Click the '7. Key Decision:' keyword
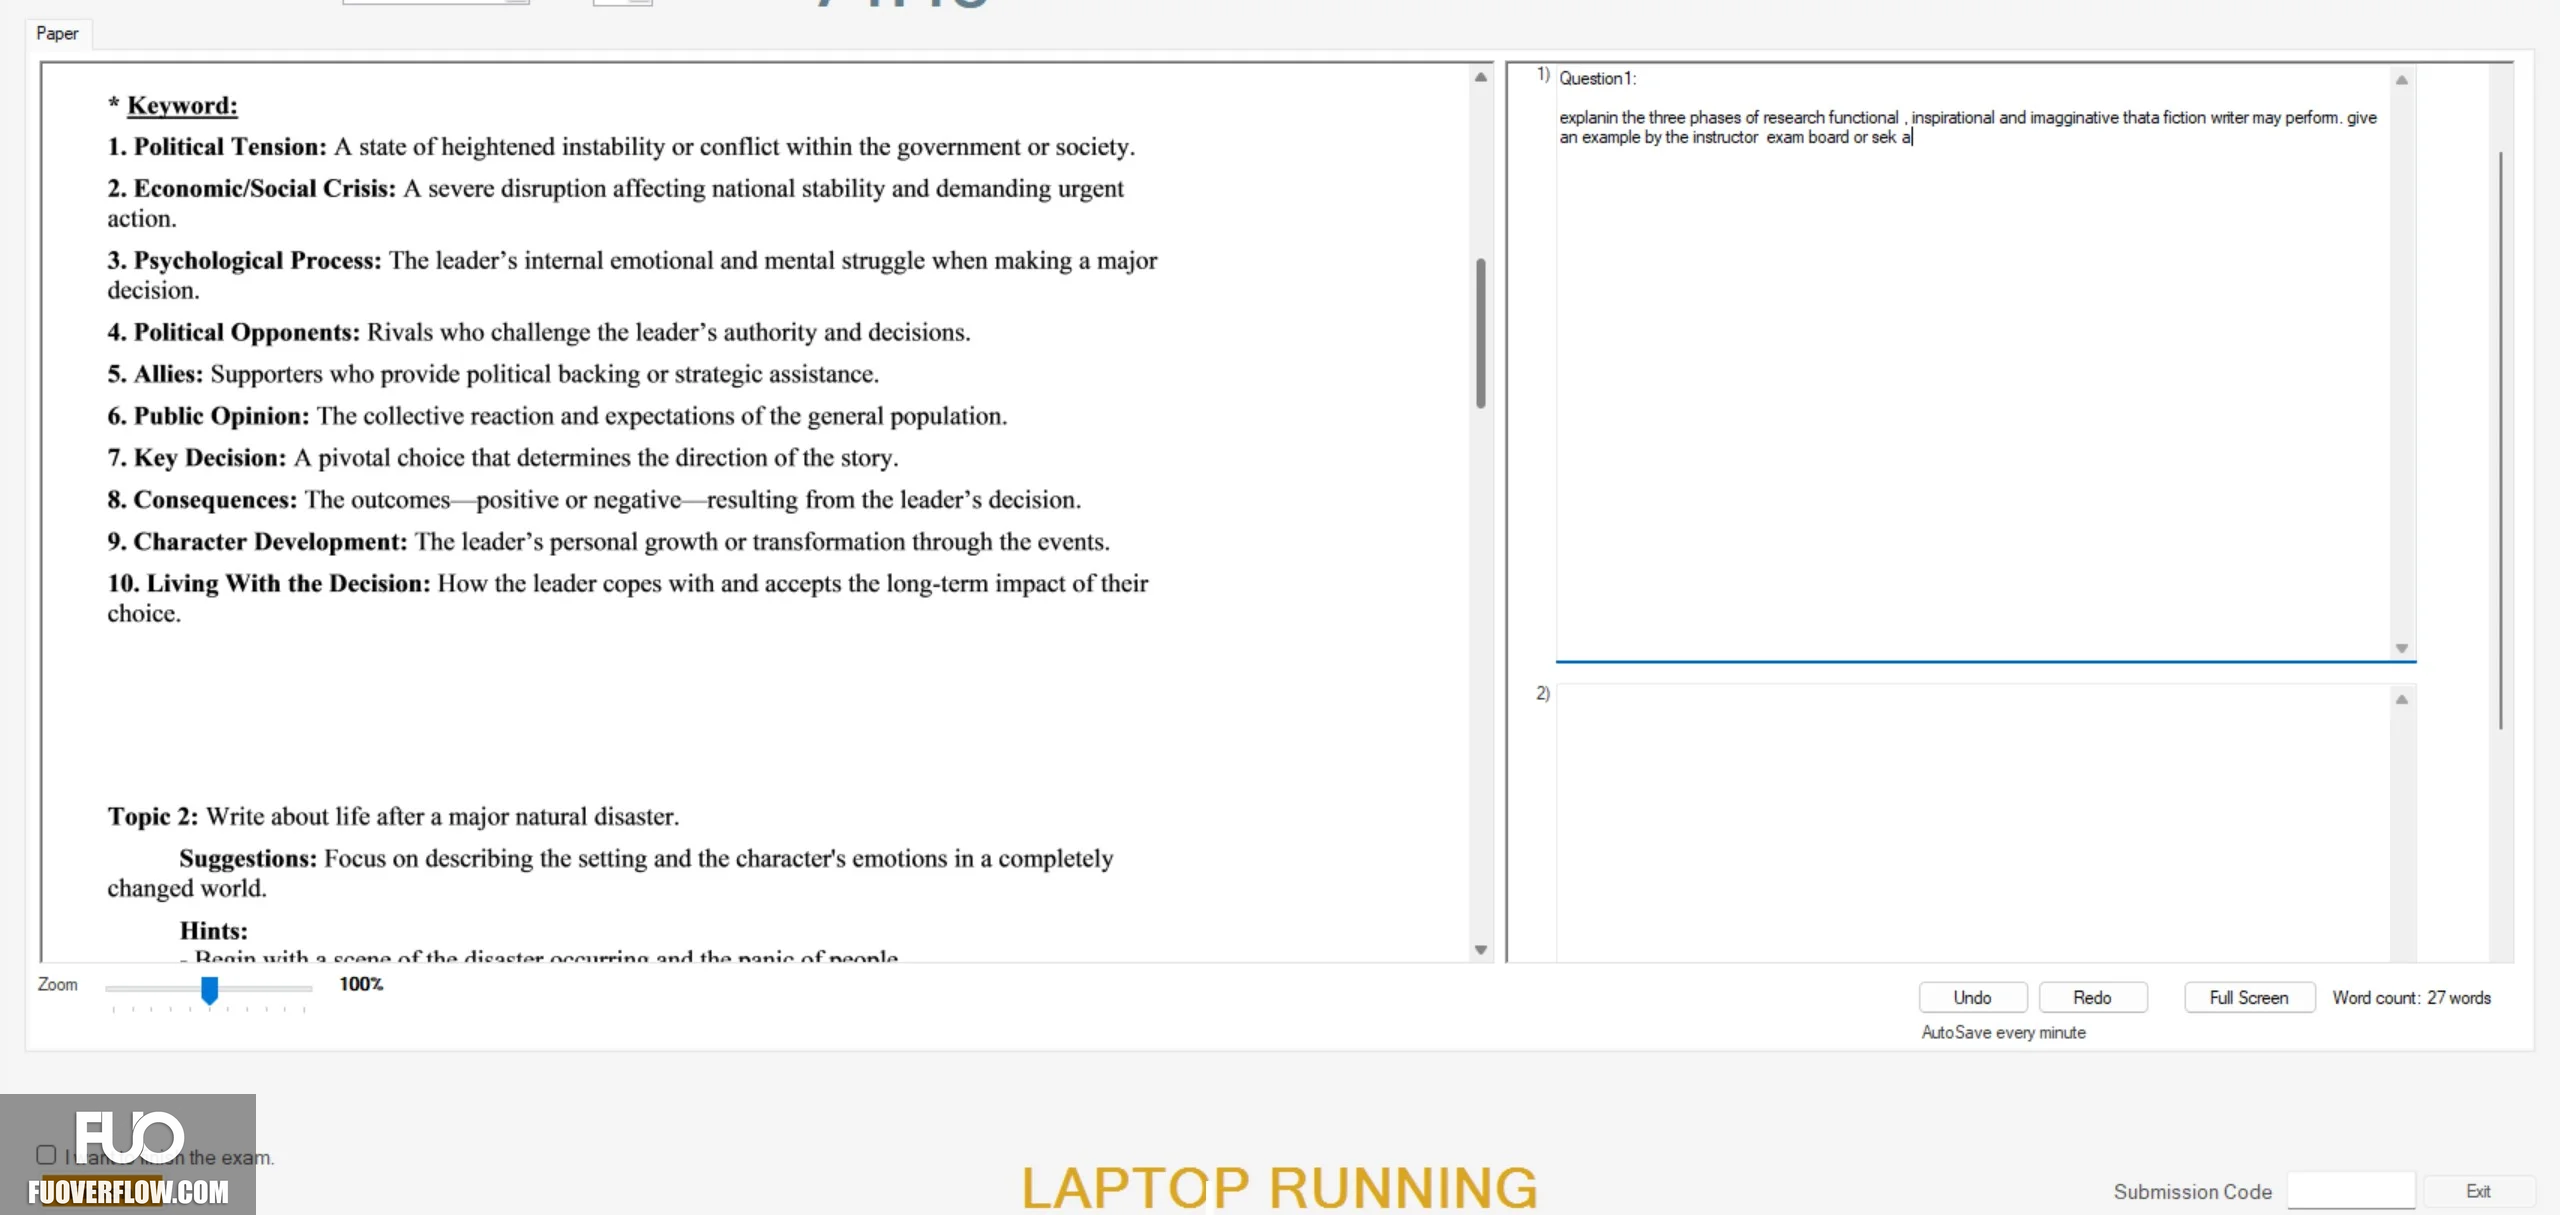 [196, 458]
